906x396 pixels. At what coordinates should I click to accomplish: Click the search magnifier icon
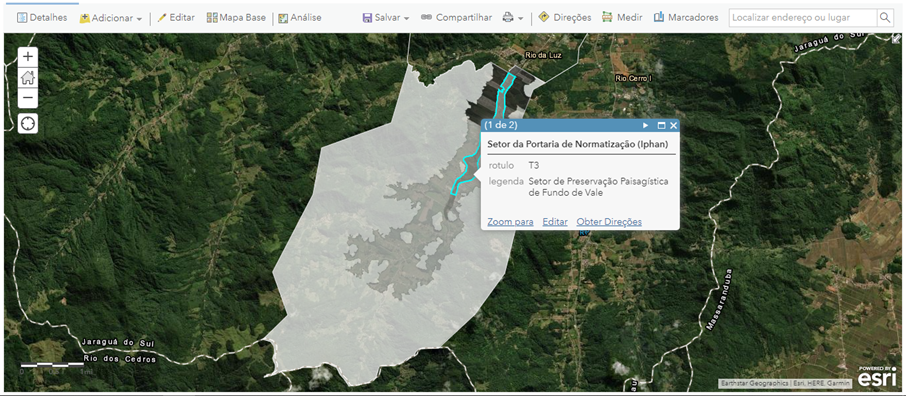coord(885,18)
